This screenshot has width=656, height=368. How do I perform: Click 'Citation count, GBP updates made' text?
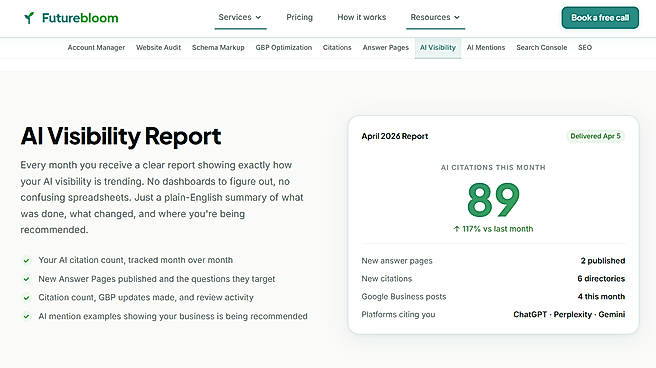pos(146,297)
